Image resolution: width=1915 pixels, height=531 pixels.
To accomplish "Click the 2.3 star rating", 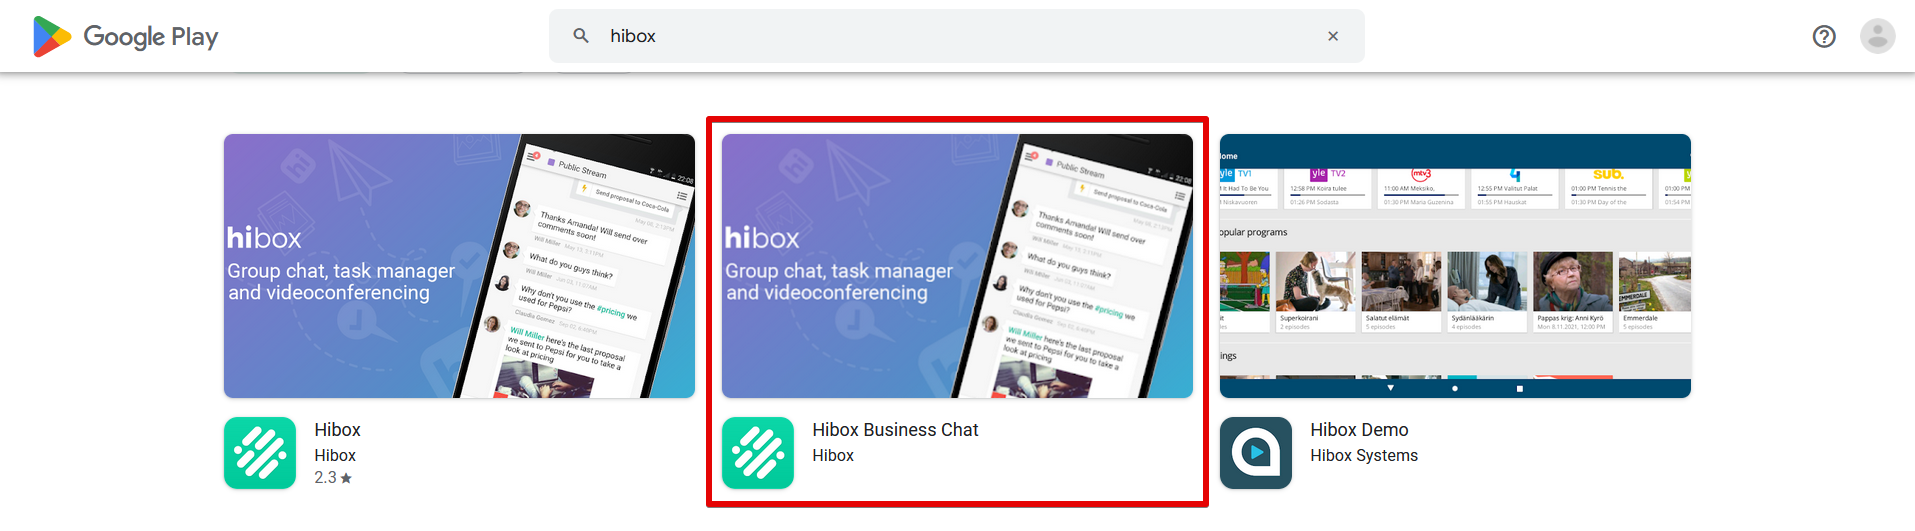I will click(333, 478).
